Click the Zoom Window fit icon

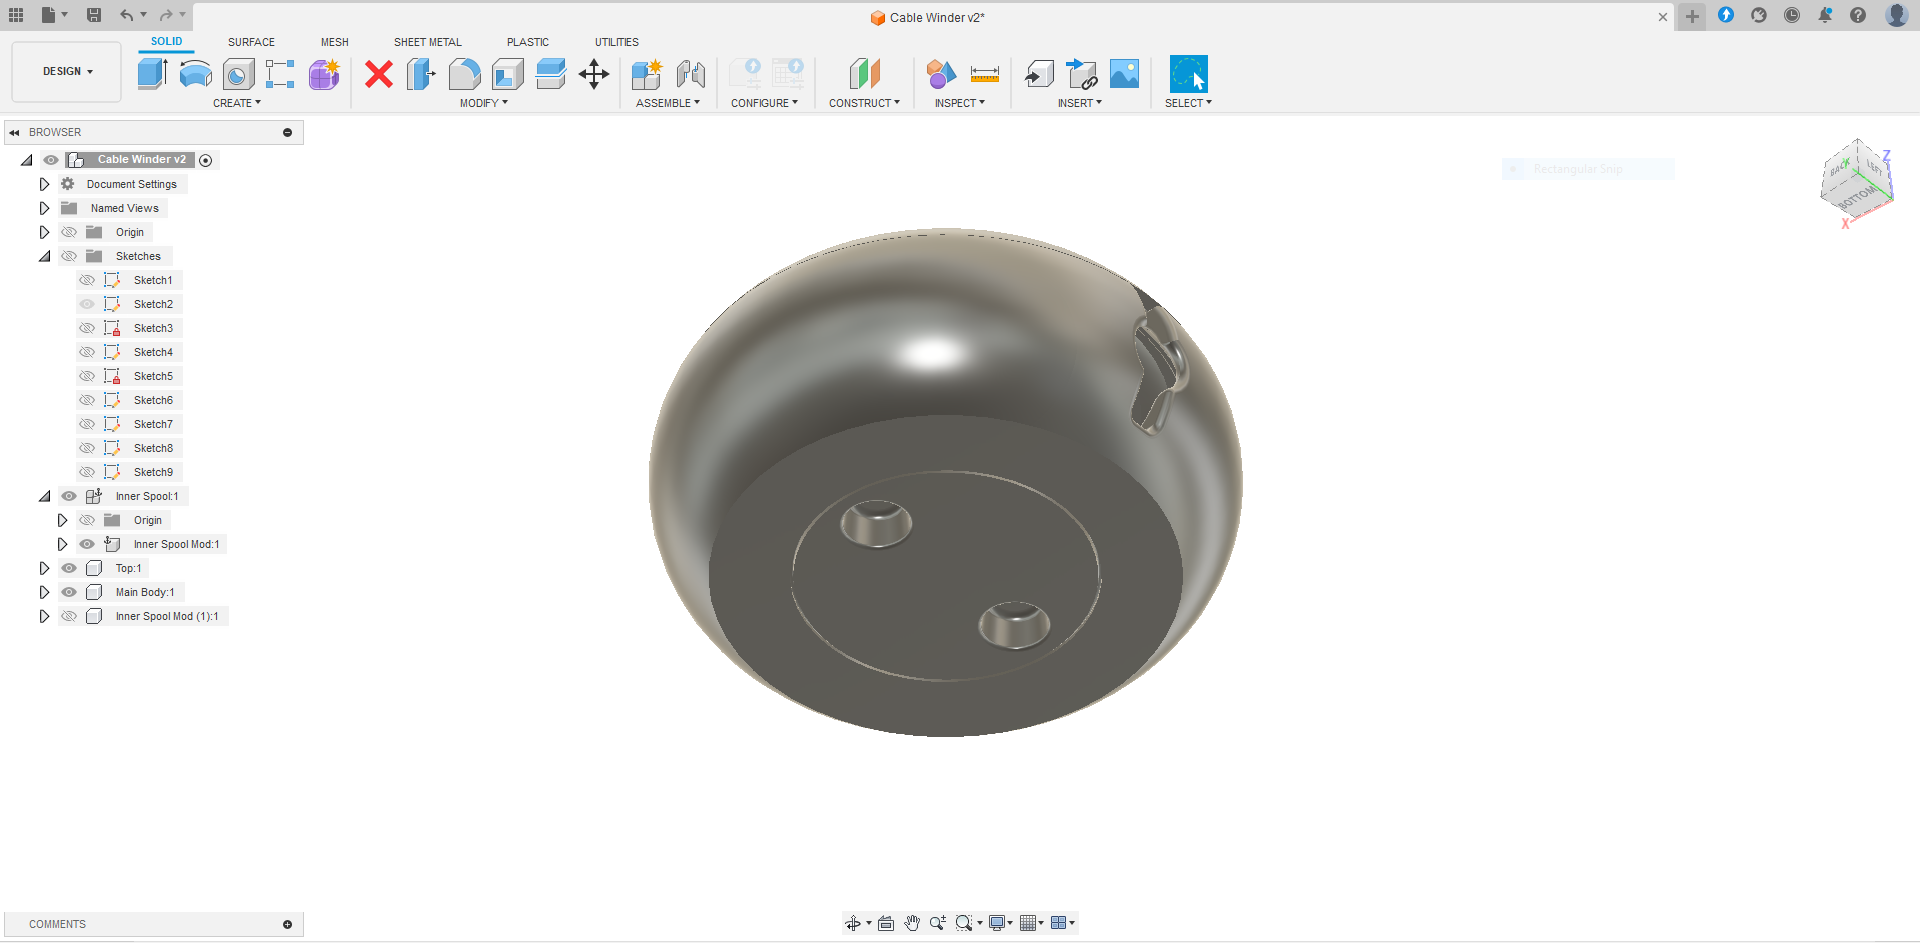(x=964, y=923)
